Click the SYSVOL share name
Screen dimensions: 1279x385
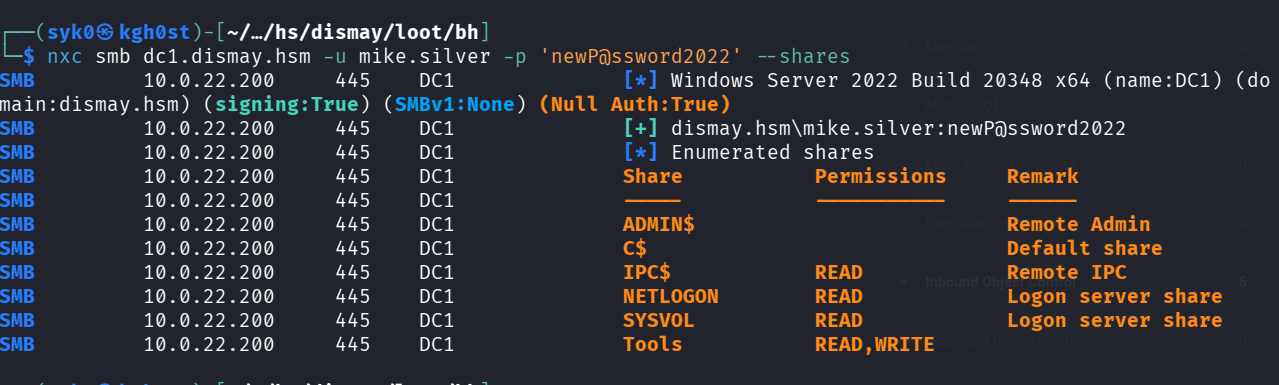tap(659, 321)
